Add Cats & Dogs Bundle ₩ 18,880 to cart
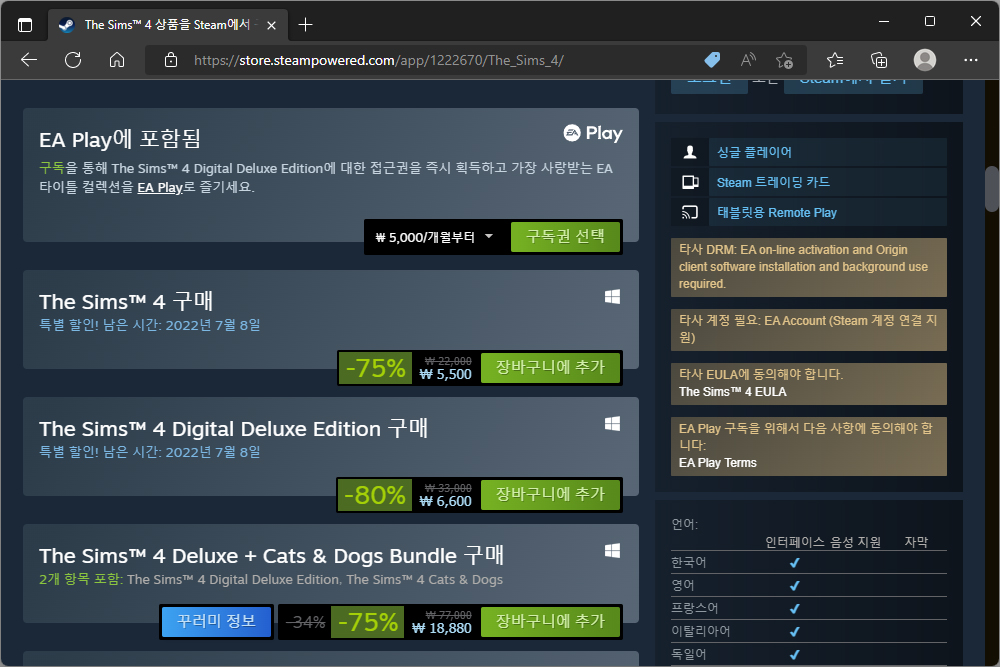 pyautogui.click(x=550, y=621)
